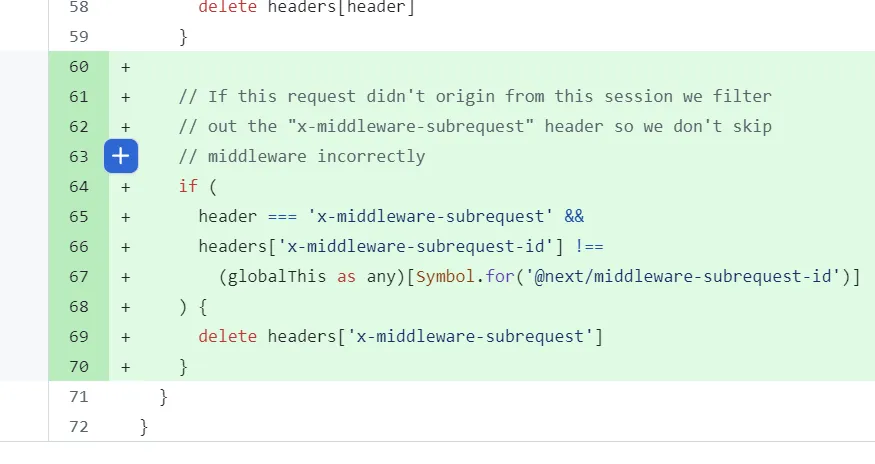Screen dimensions: 875x464
Task: Select line number 65 in the diff
Action: point(79,217)
